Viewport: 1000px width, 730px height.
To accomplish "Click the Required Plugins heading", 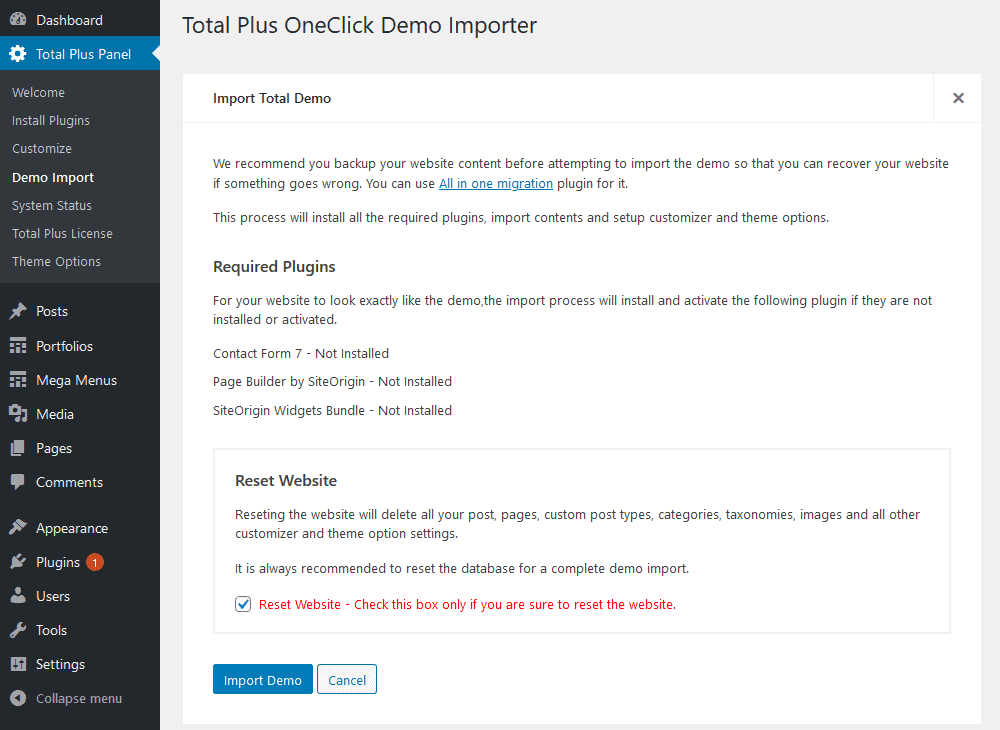I will [x=274, y=266].
